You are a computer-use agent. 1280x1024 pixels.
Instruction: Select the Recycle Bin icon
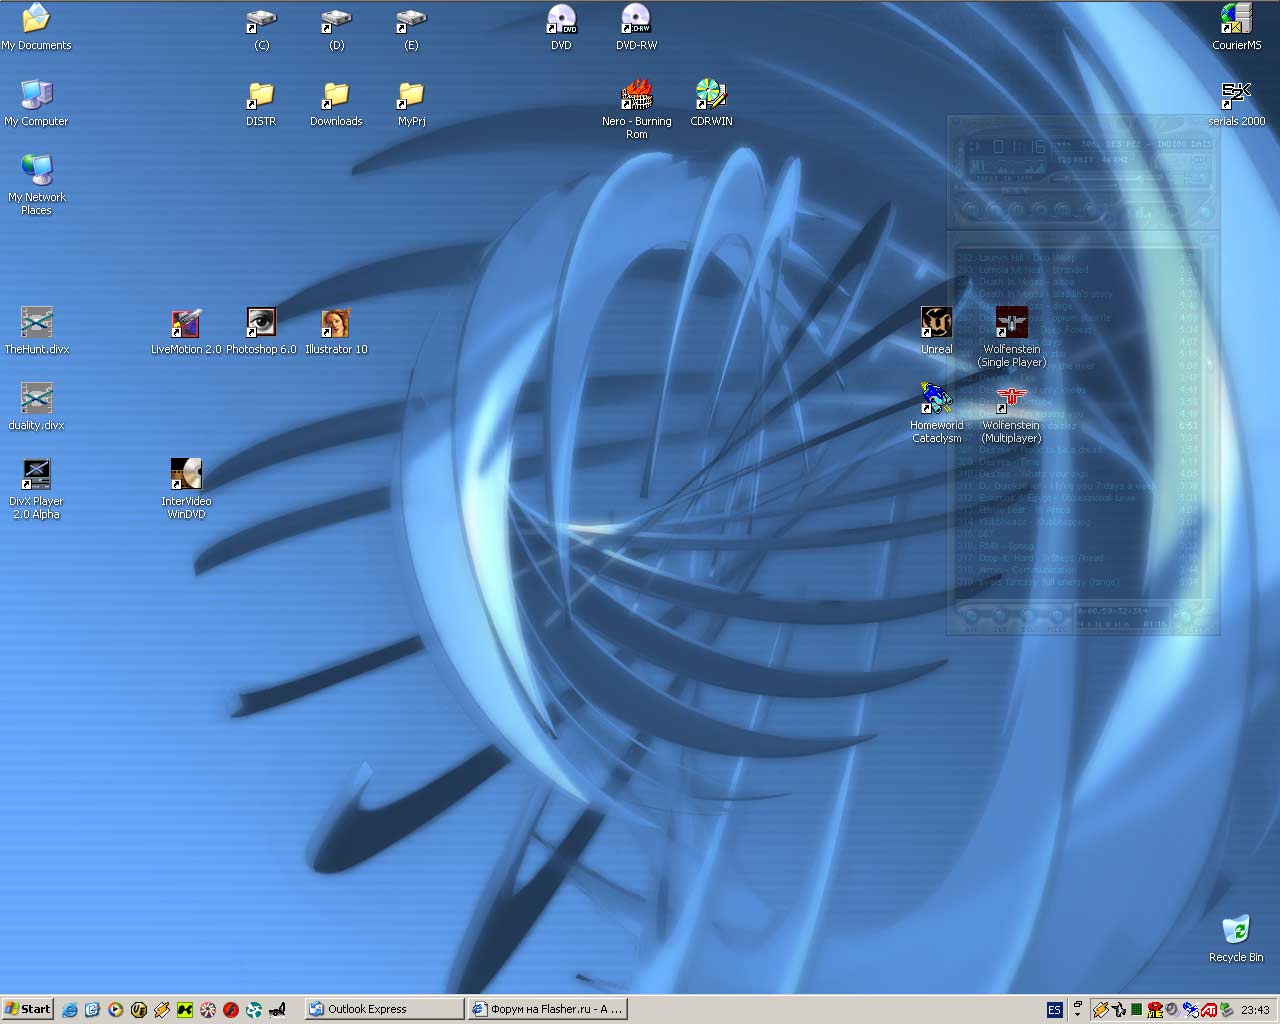(1236, 939)
